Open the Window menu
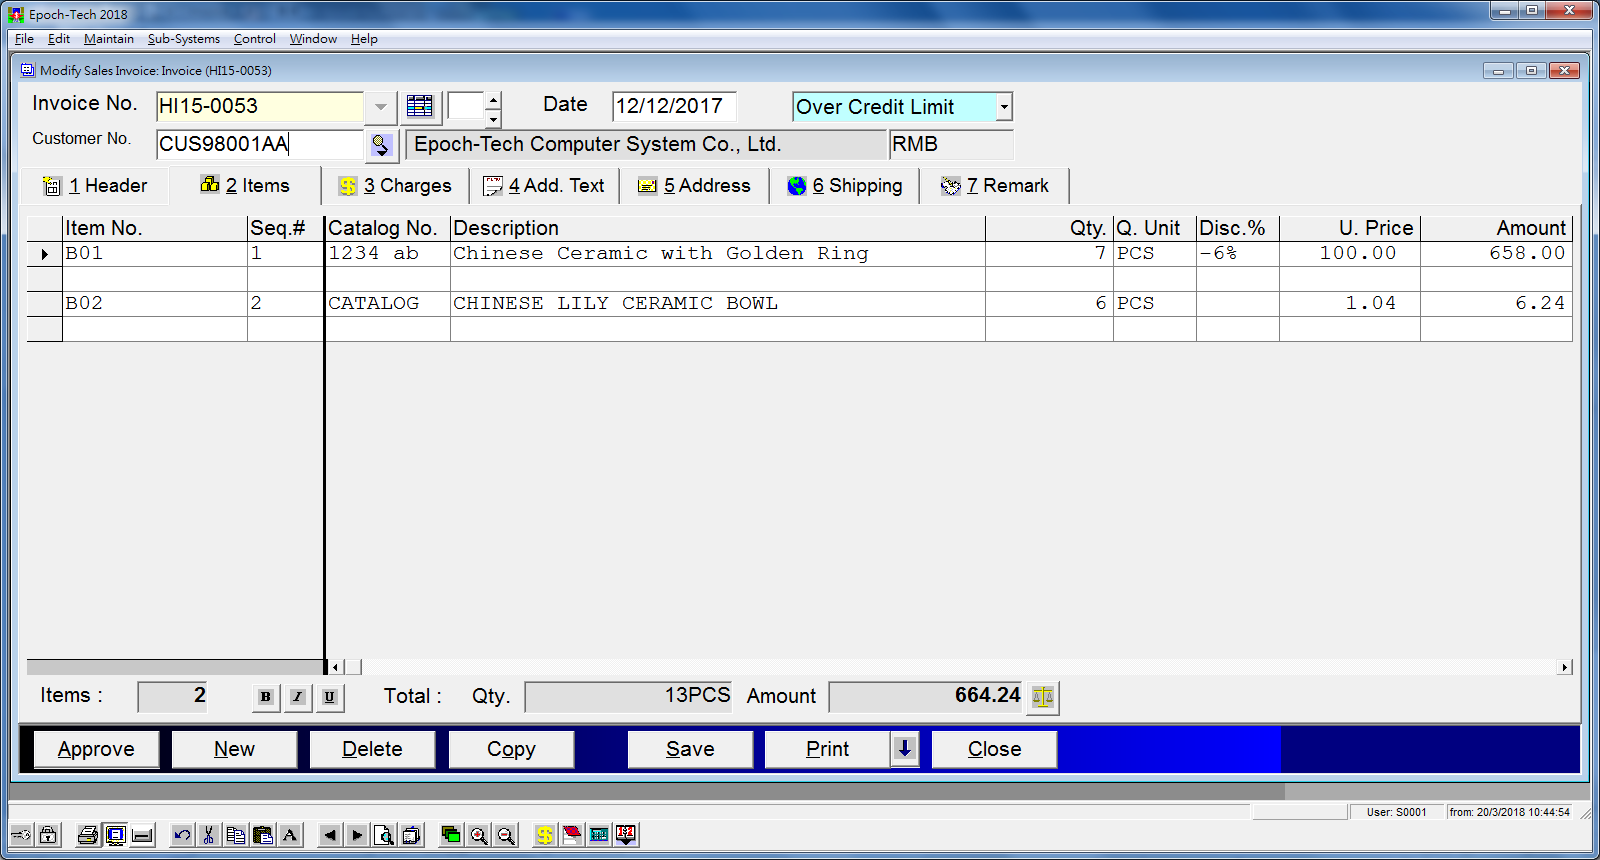 click(313, 39)
